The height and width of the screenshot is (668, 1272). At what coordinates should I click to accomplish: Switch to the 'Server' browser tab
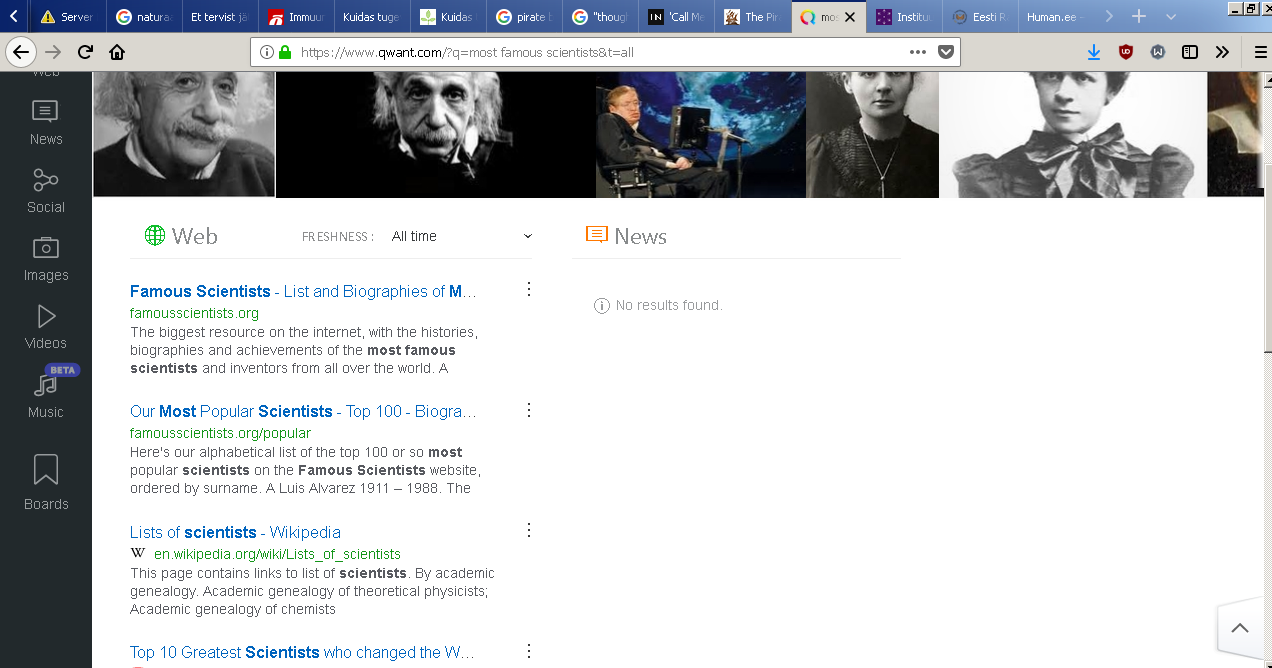[68, 17]
